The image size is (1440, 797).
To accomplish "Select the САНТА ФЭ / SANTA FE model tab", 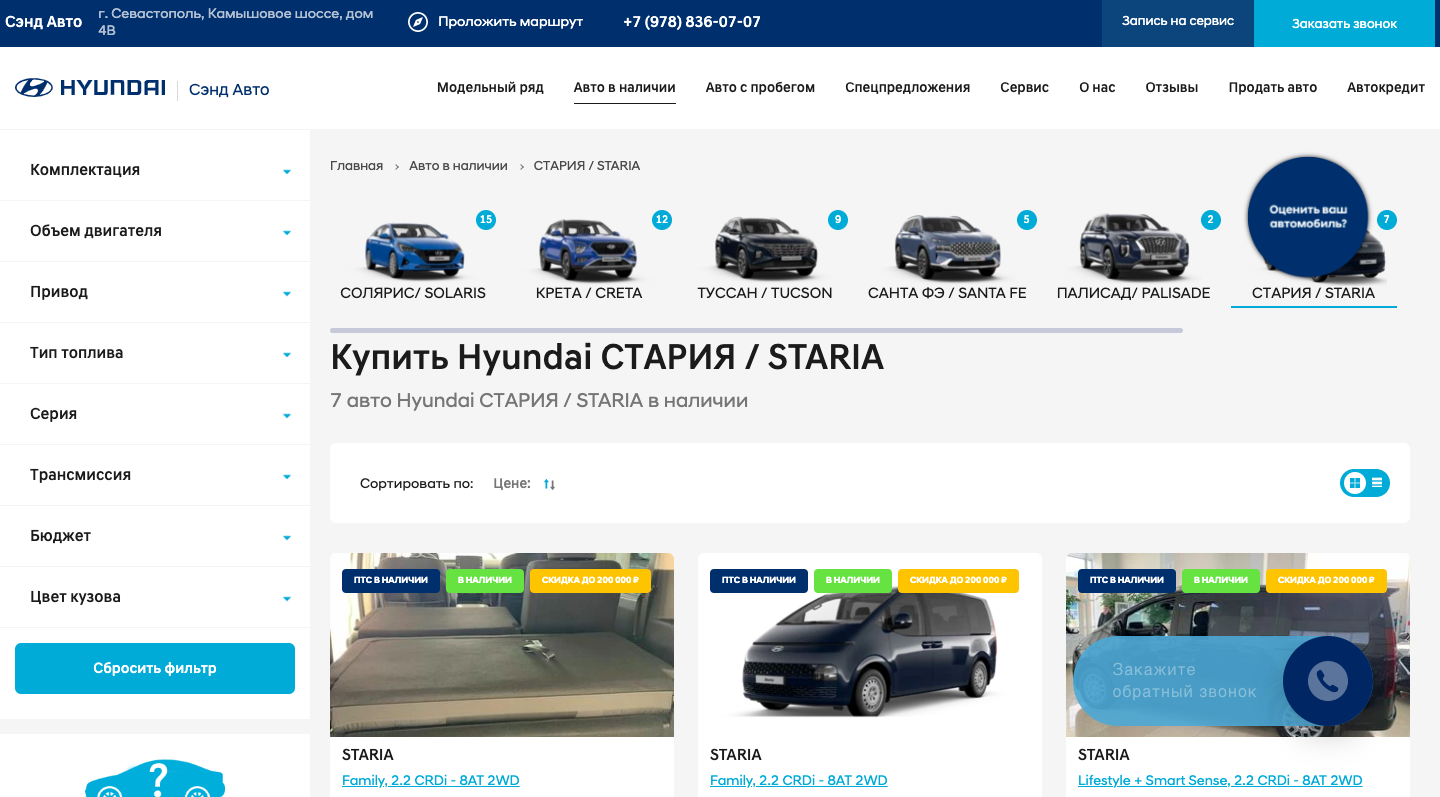I will point(947,257).
